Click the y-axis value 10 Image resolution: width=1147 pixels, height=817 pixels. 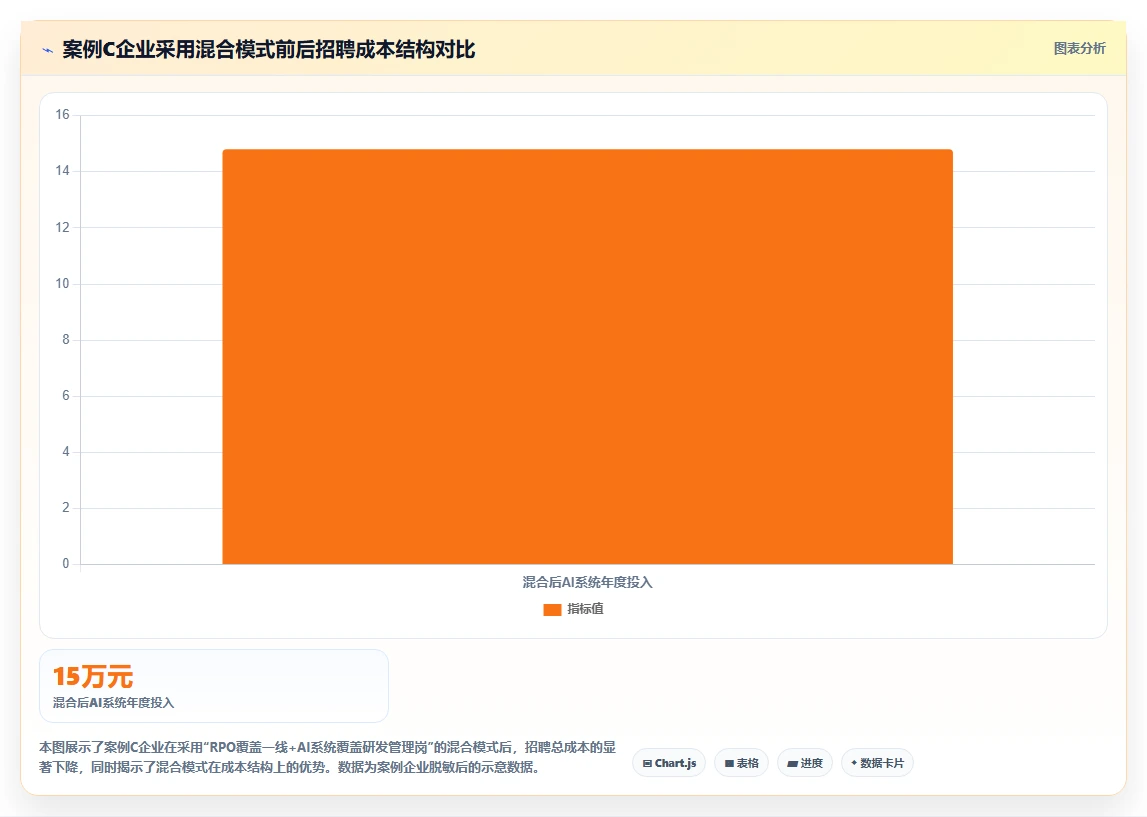pos(62,284)
